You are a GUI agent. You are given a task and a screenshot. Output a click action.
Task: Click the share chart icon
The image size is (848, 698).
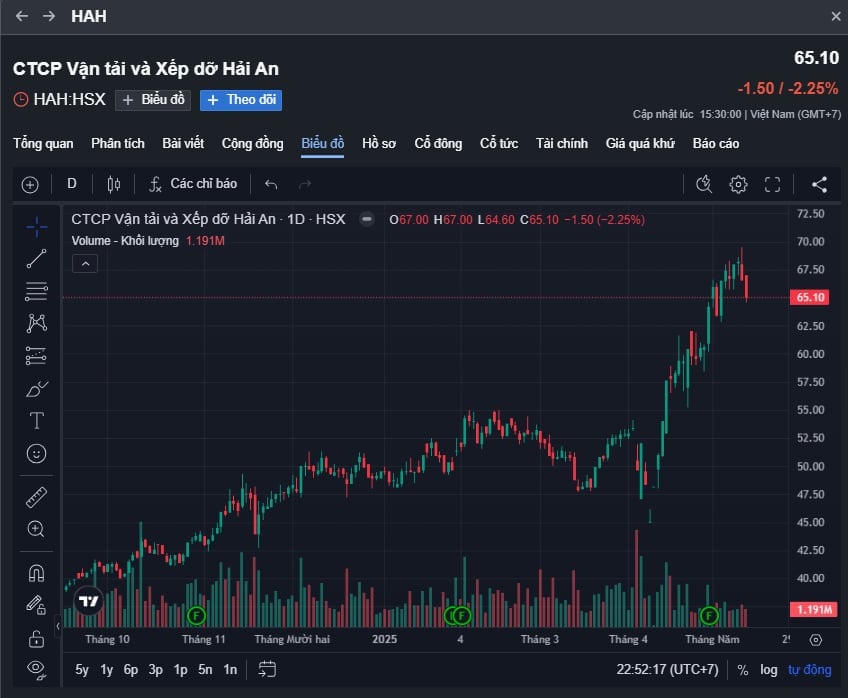[x=819, y=184]
